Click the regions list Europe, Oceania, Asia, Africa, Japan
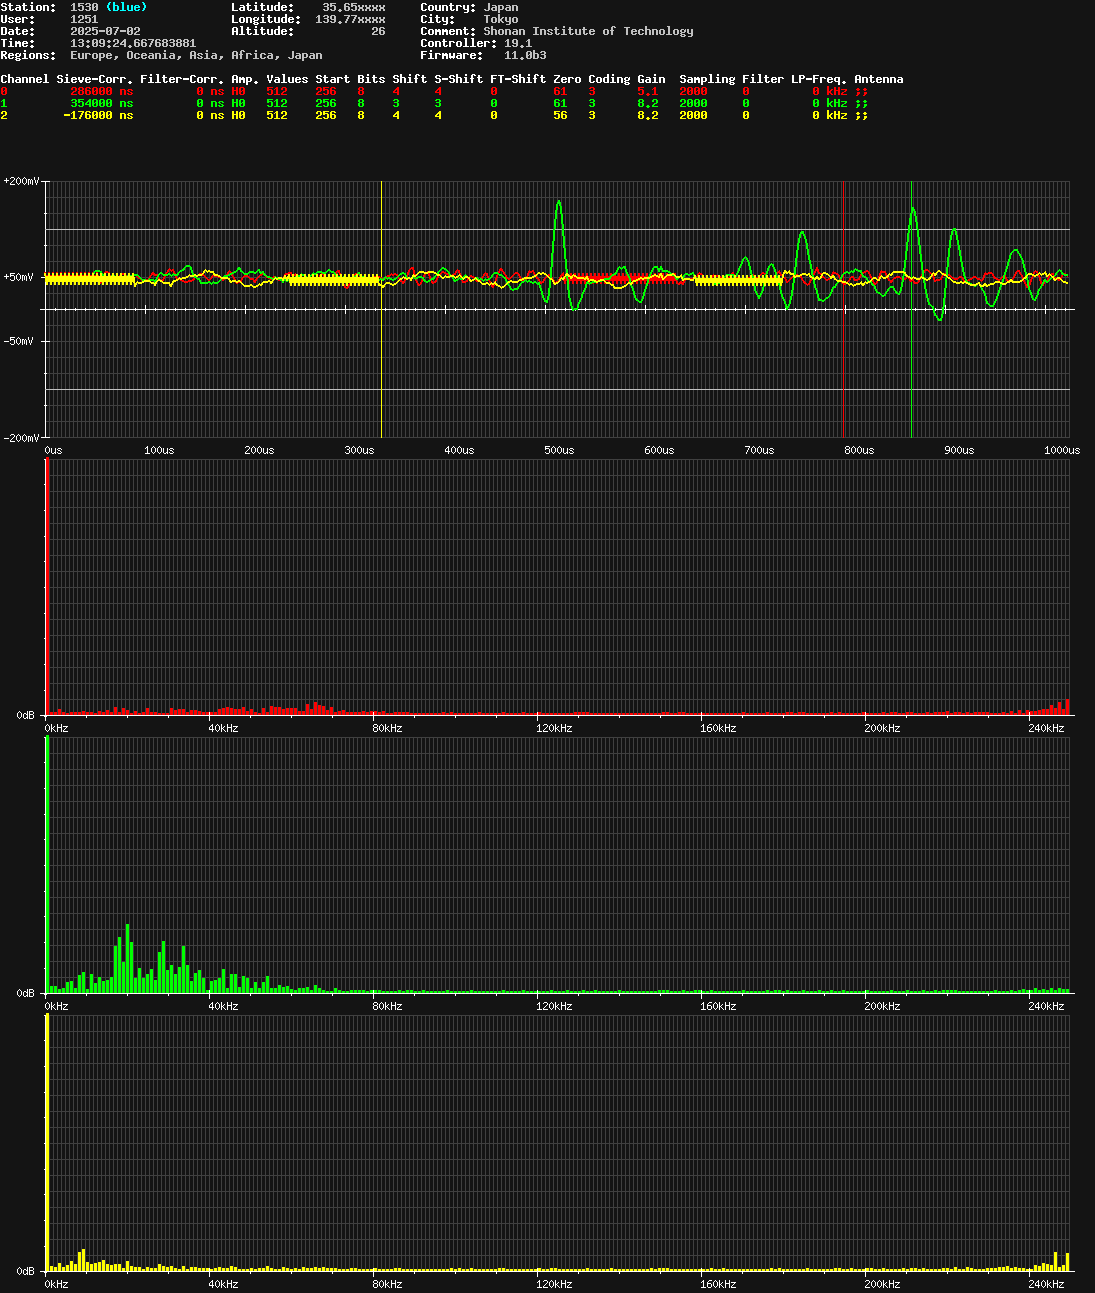 [196, 55]
